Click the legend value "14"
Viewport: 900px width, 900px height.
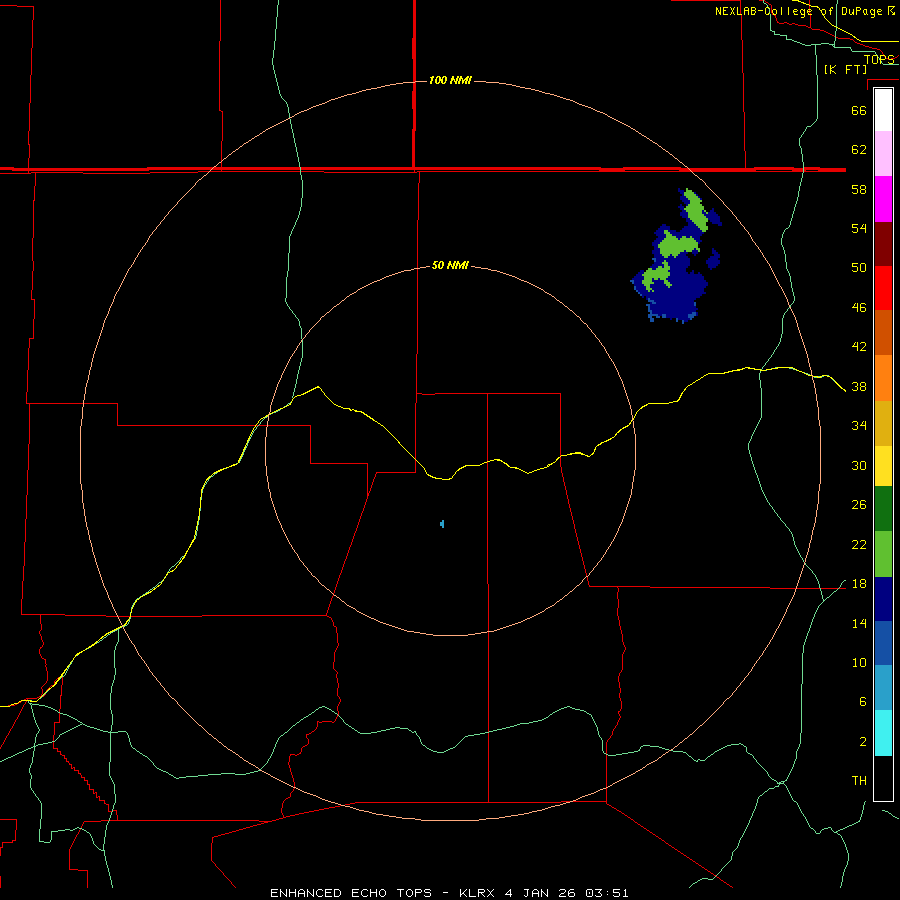(x=859, y=623)
